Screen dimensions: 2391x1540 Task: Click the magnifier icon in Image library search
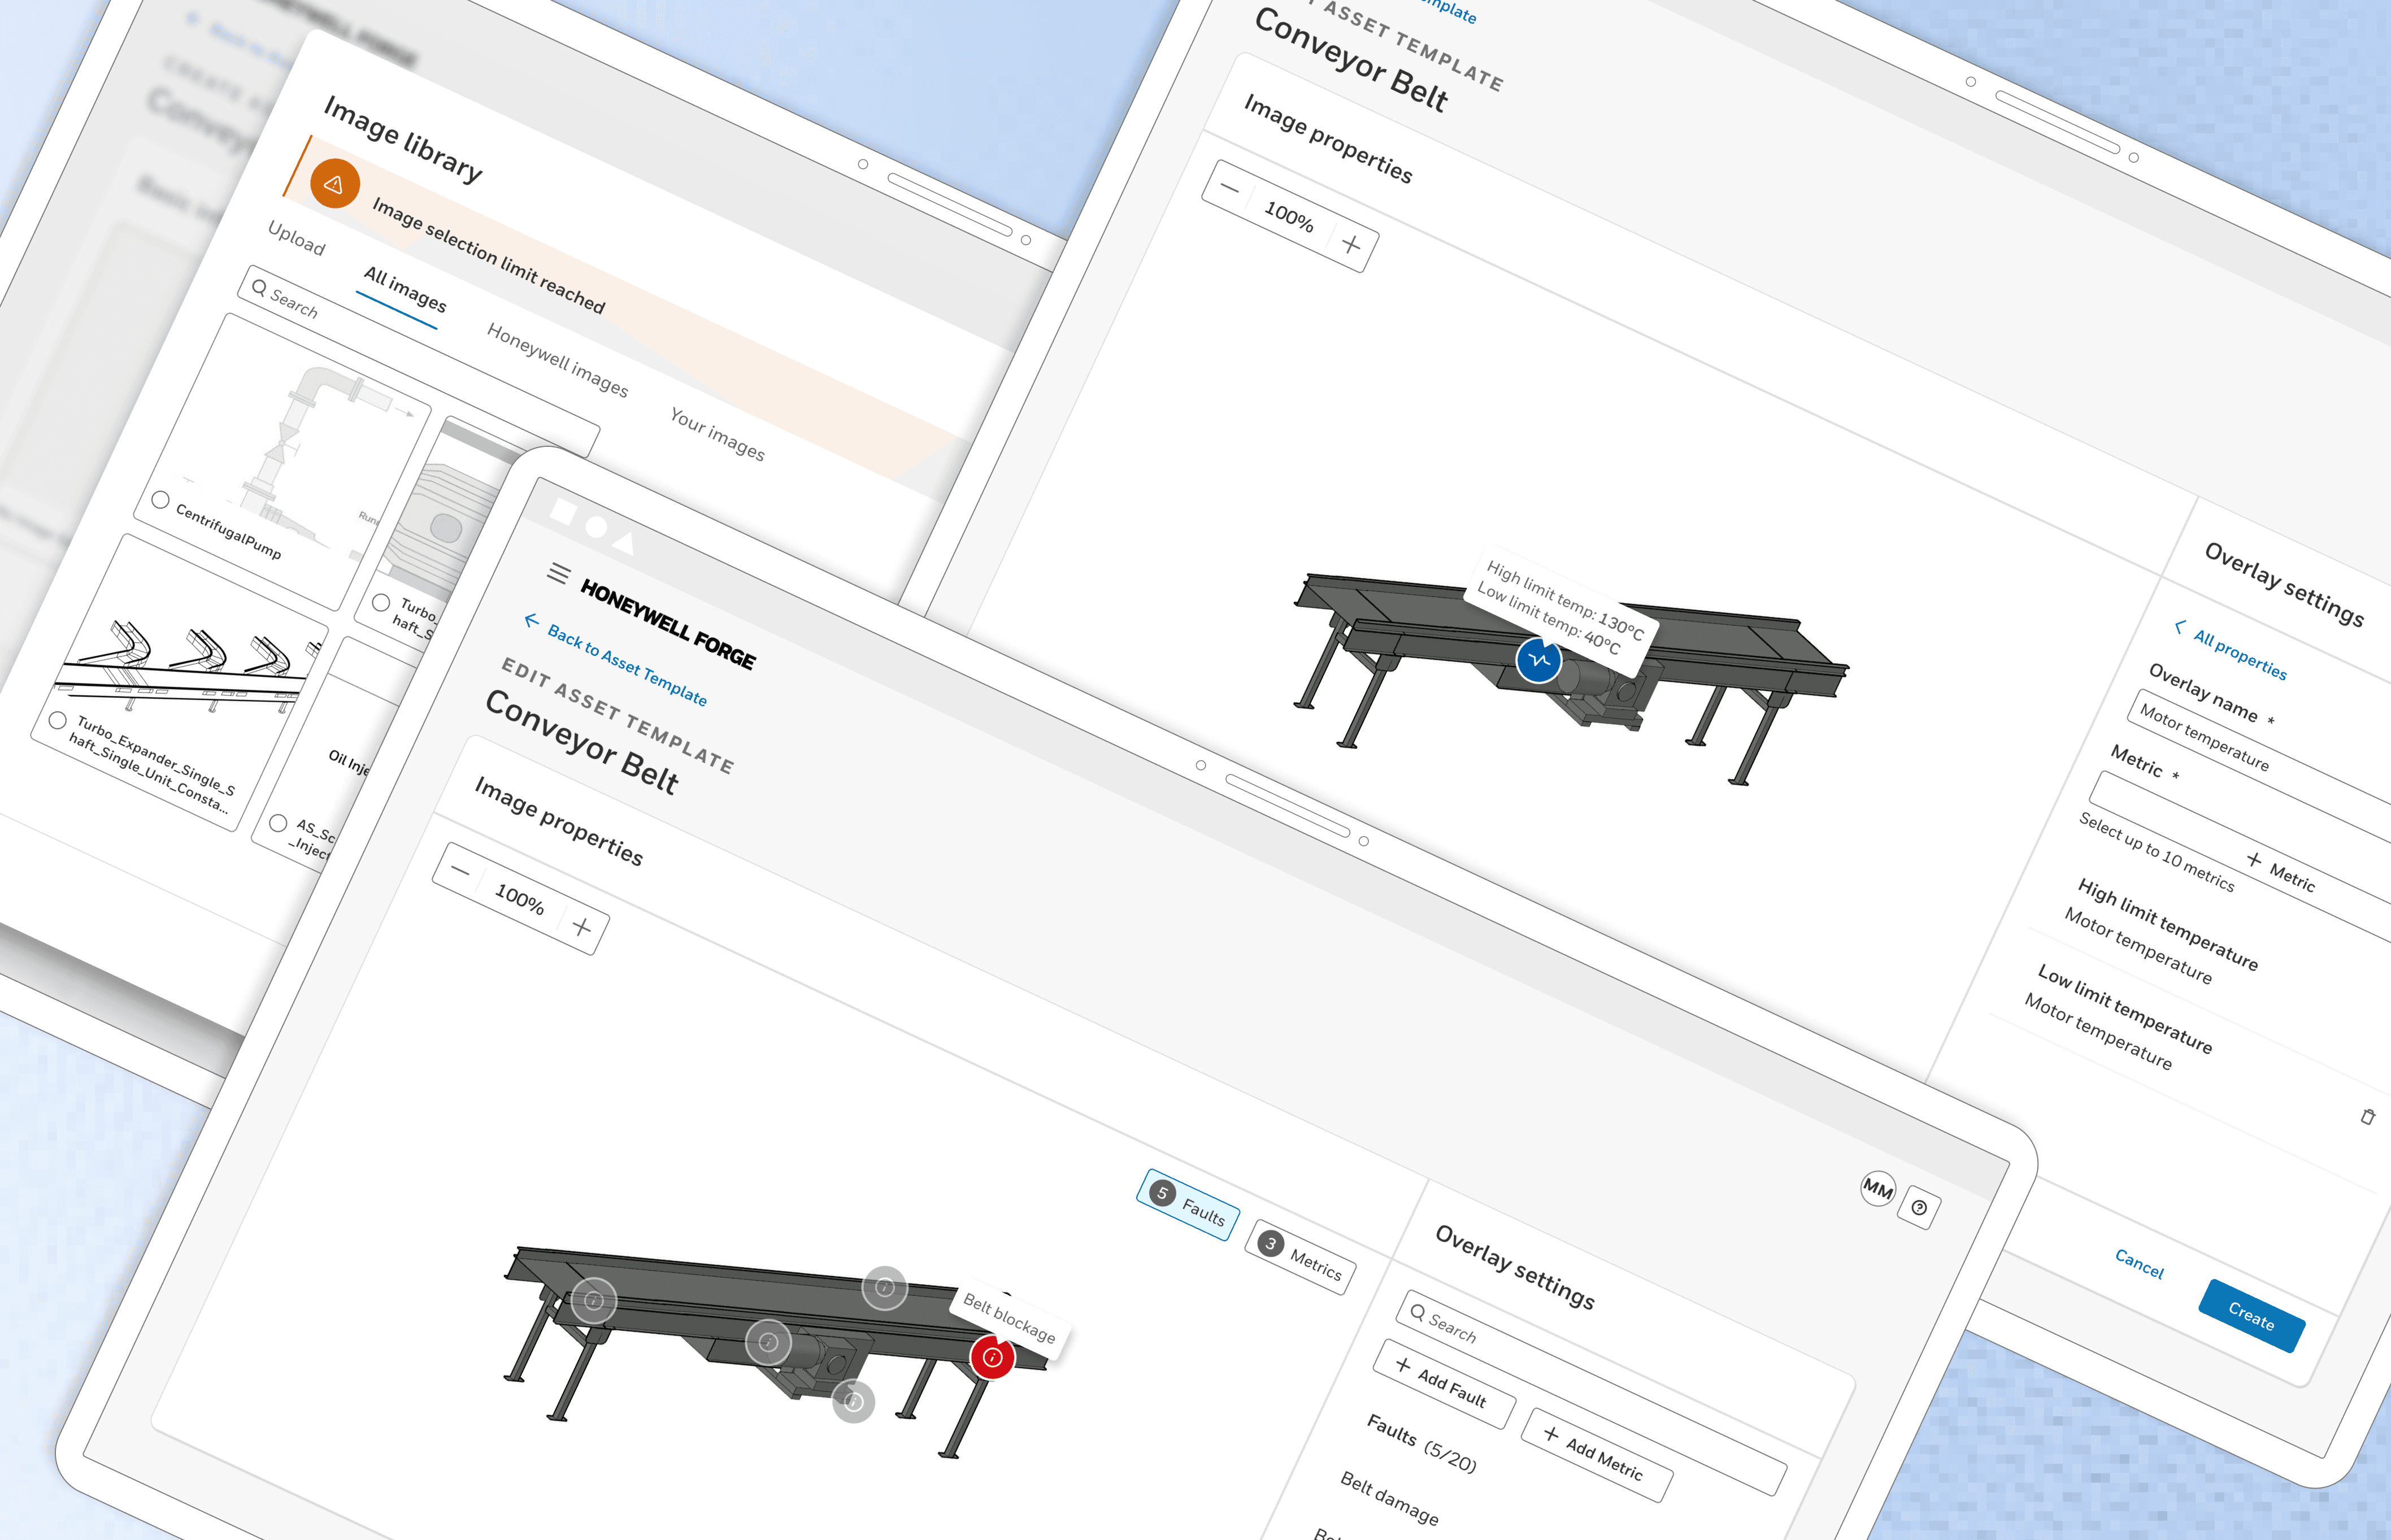coord(259,288)
